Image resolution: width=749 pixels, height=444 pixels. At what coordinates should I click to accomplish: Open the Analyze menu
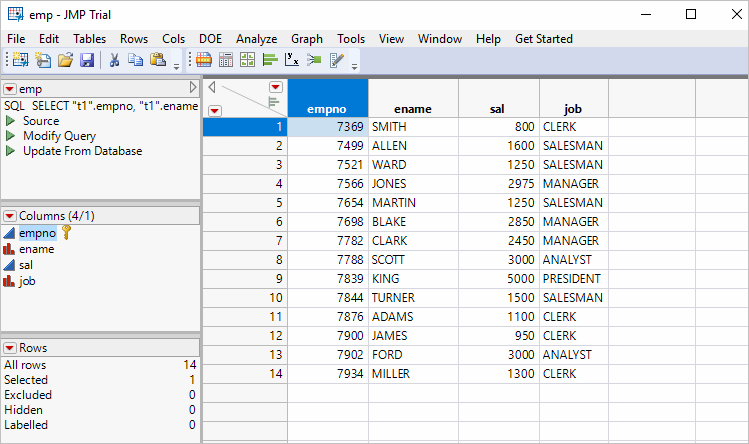[x=256, y=38]
